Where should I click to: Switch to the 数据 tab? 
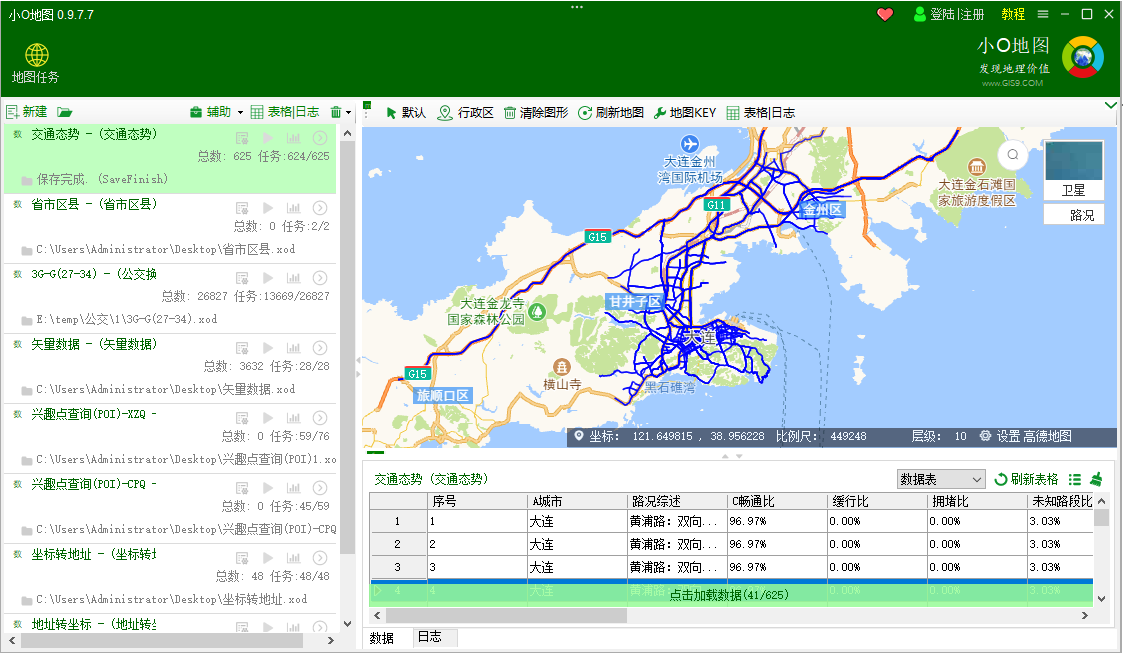click(x=382, y=637)
